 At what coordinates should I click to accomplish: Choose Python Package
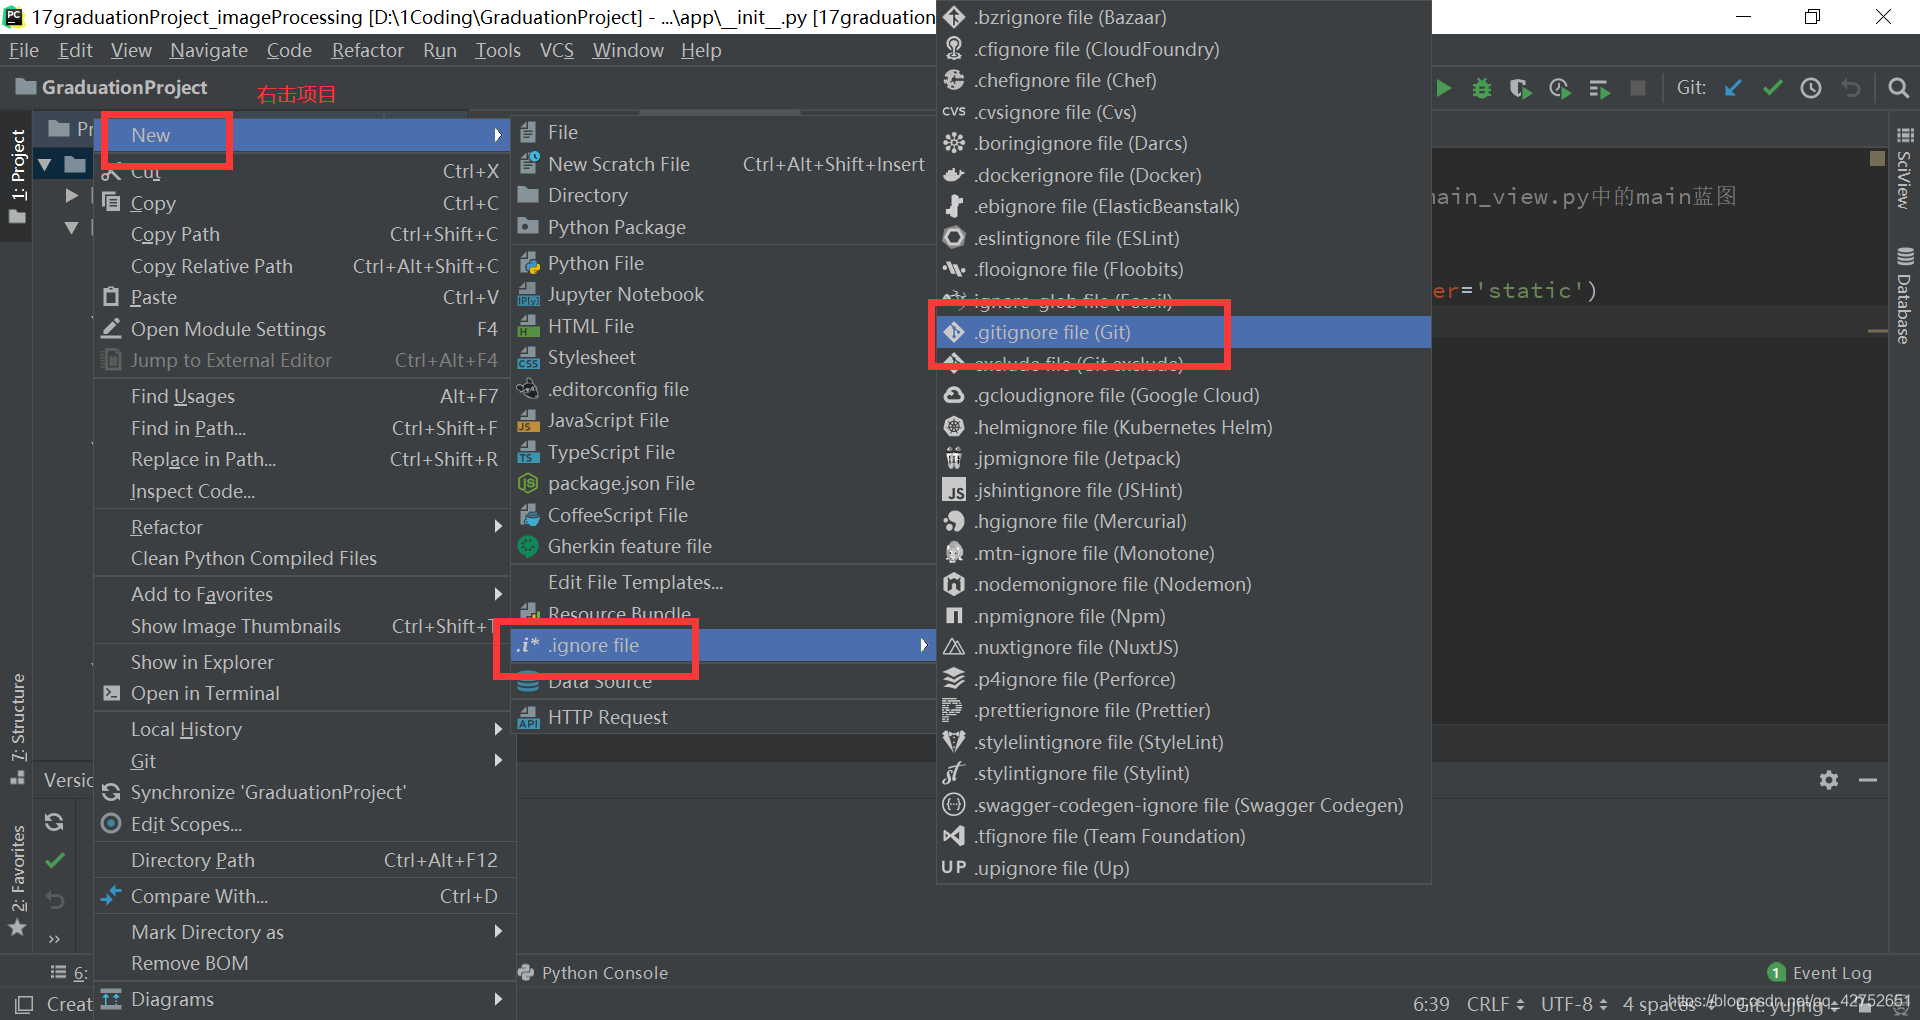723,227
